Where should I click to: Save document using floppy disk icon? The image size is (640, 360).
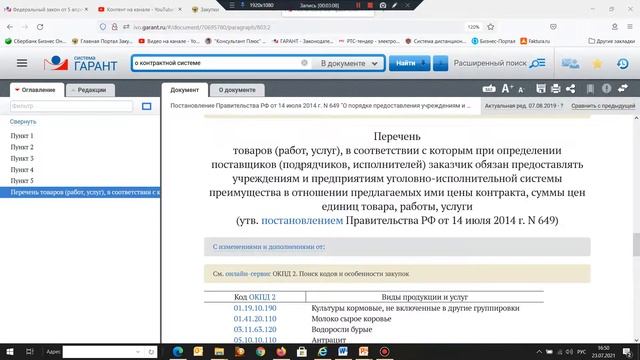tap(541, 89)
